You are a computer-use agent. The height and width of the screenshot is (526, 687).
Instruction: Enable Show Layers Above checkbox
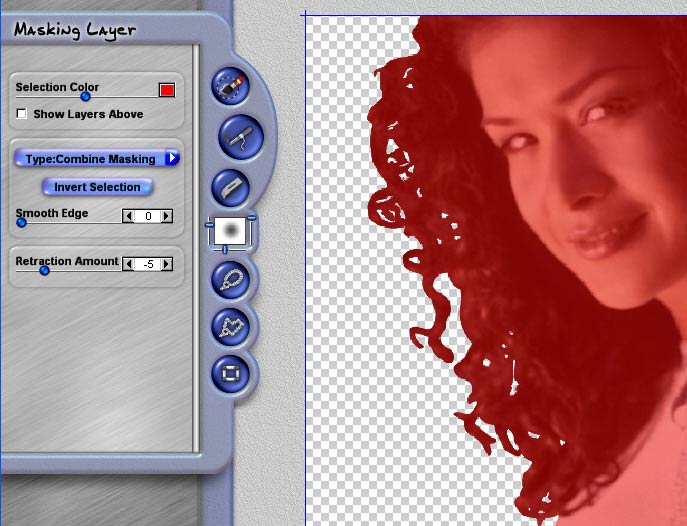pos(21,114)
